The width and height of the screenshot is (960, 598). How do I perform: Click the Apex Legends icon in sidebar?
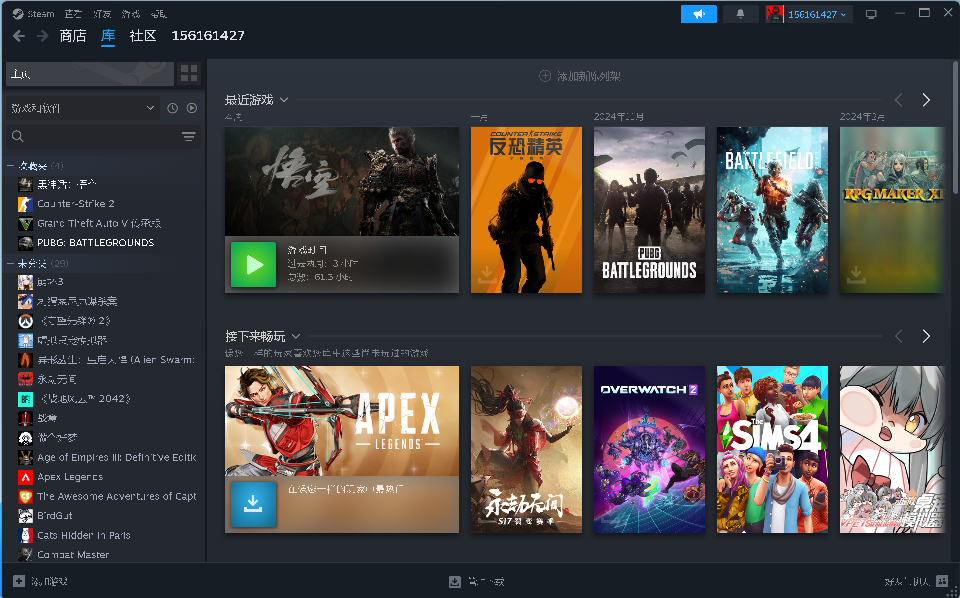(25, 477)
